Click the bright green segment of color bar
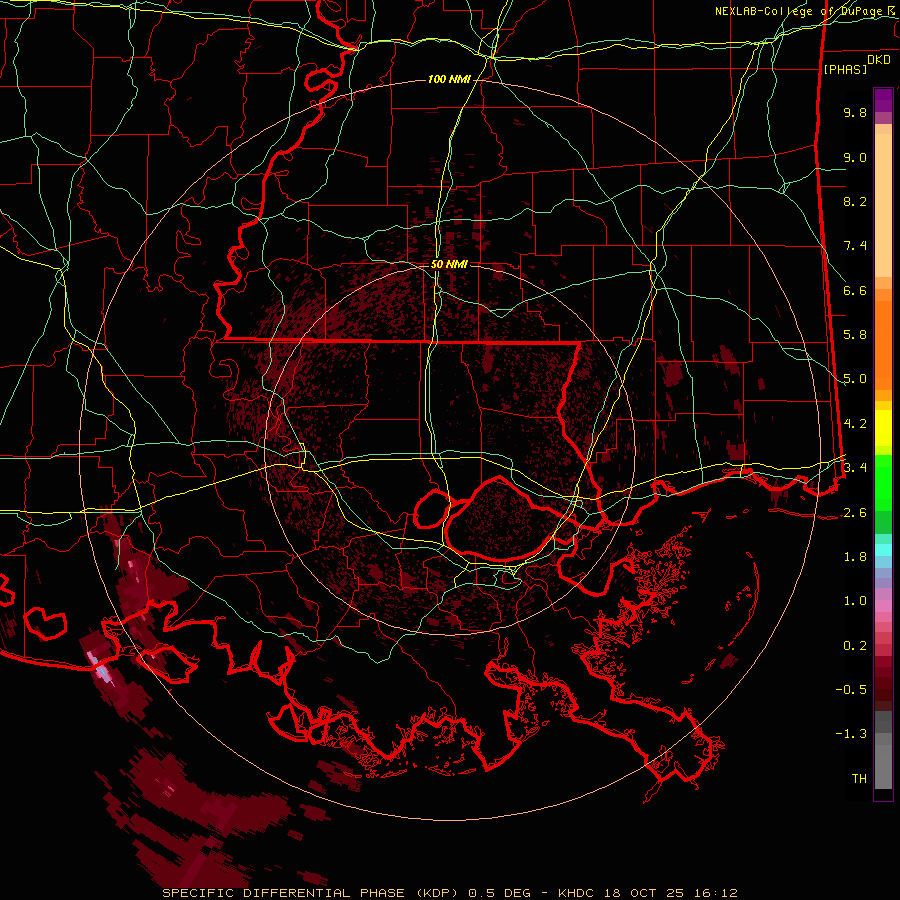Screen dimensions: 900x900 click(x=883, y=483)
